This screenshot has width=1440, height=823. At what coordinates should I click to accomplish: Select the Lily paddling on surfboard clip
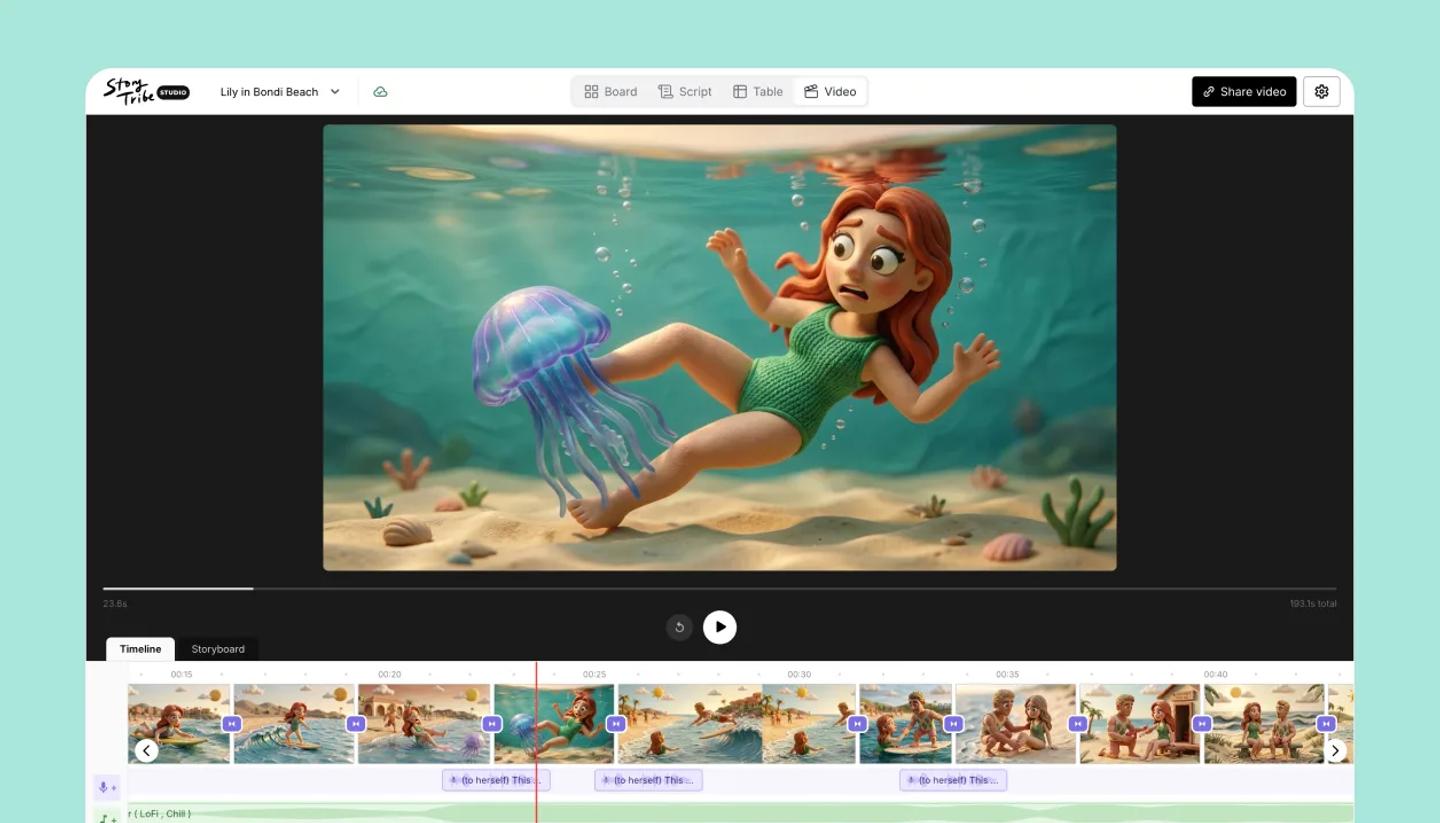179,723
